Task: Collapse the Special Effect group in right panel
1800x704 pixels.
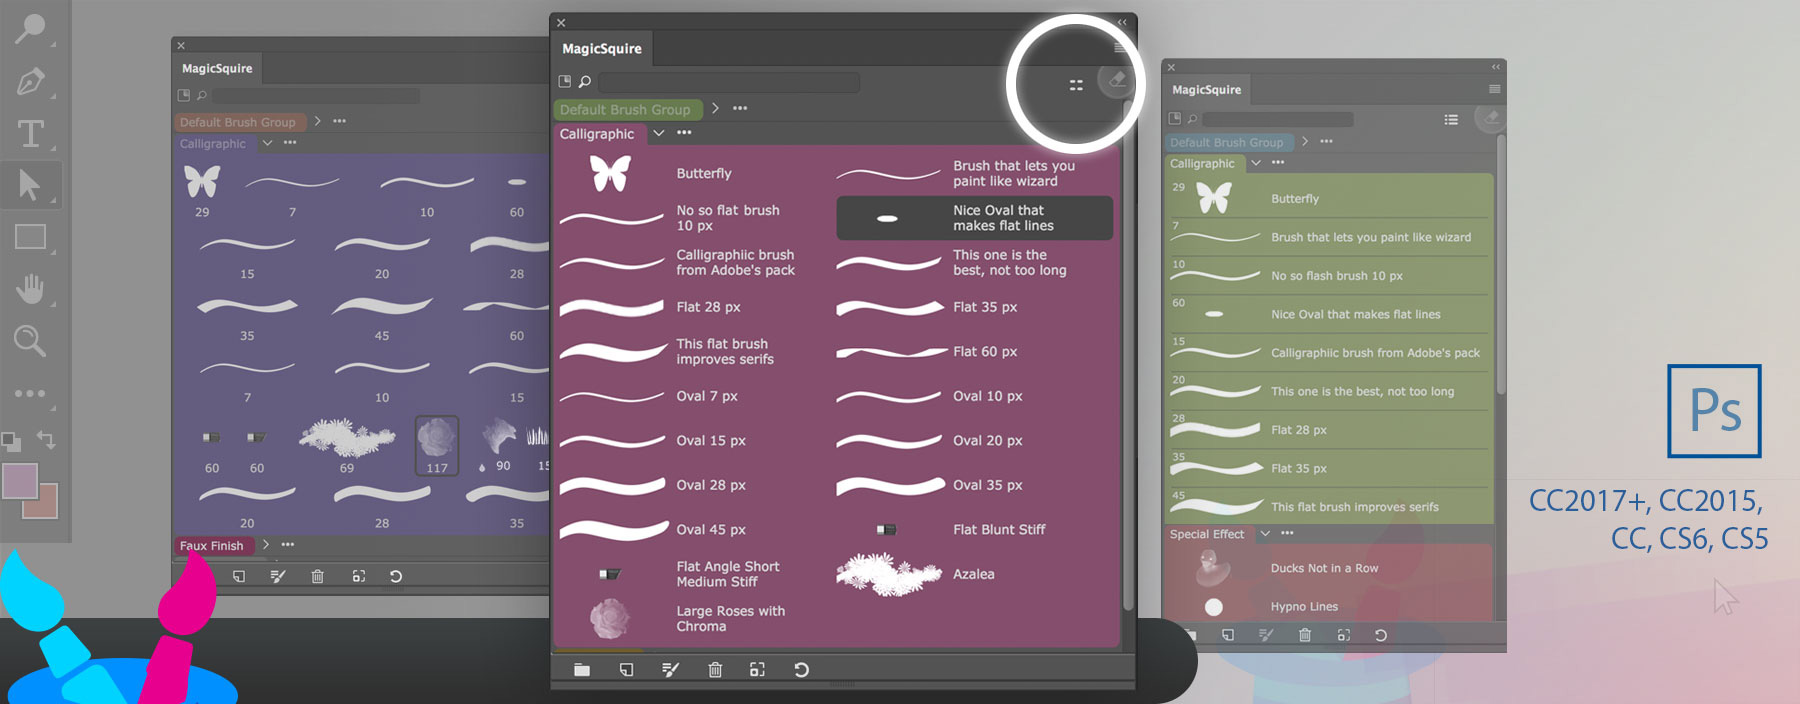Action: tap(1265, 534)
